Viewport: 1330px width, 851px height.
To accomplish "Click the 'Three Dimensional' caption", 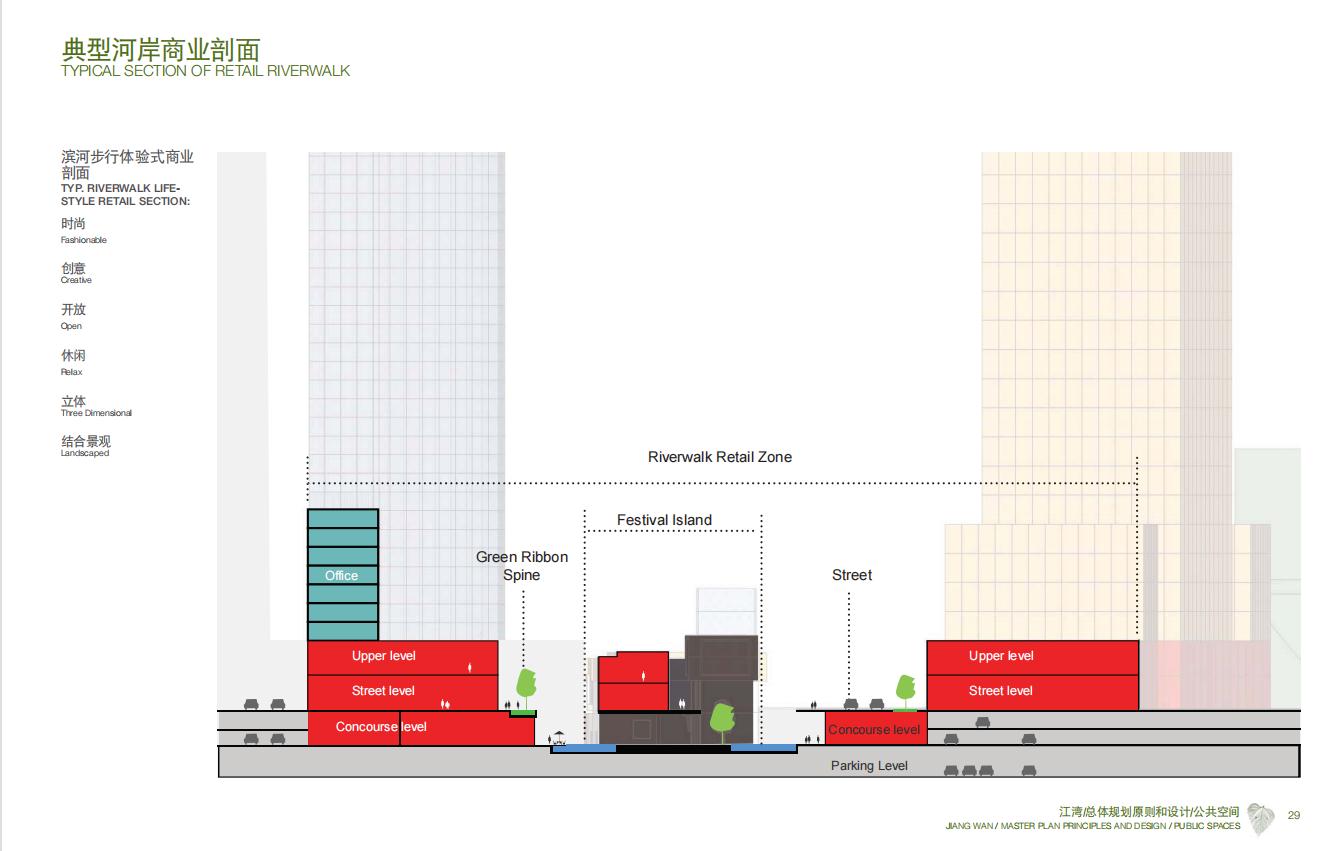I will [x=96, y=413].
